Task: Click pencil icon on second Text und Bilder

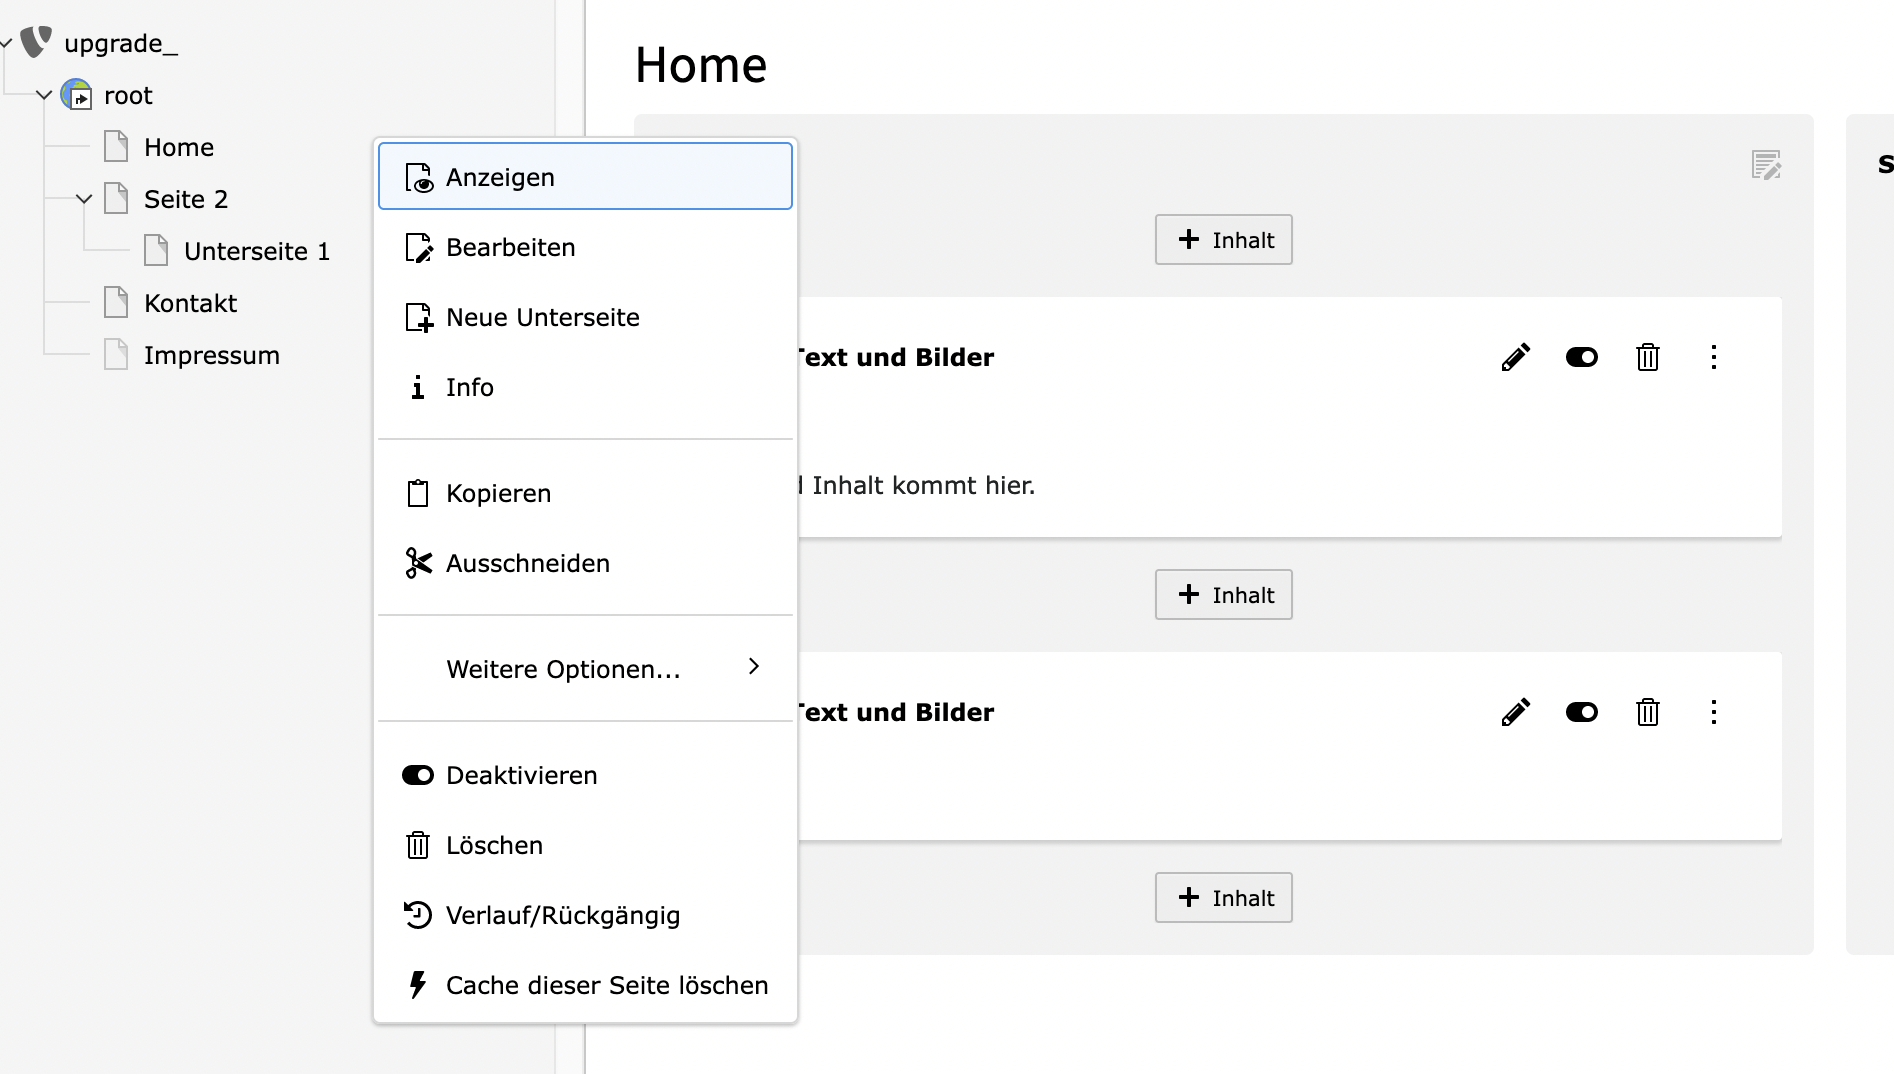Action: pyautogui.click(x=1515, y=712)
